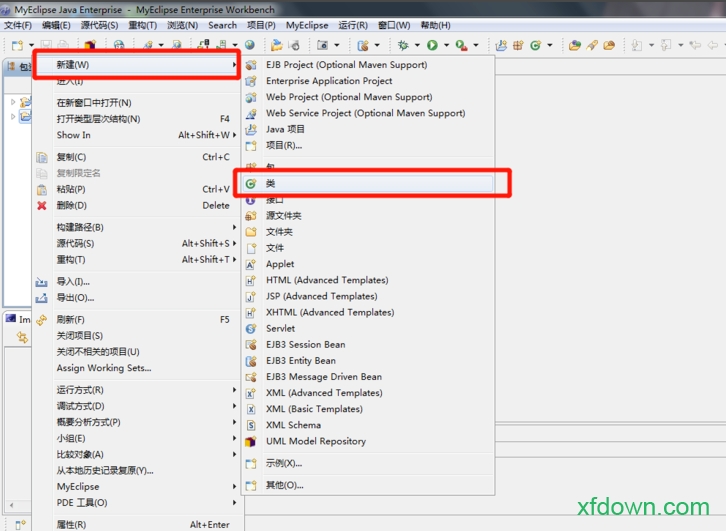This screenshot has width=726, height=531.
Task: Open the PDE 工具(O) submenu
Action: pos(146,503)
